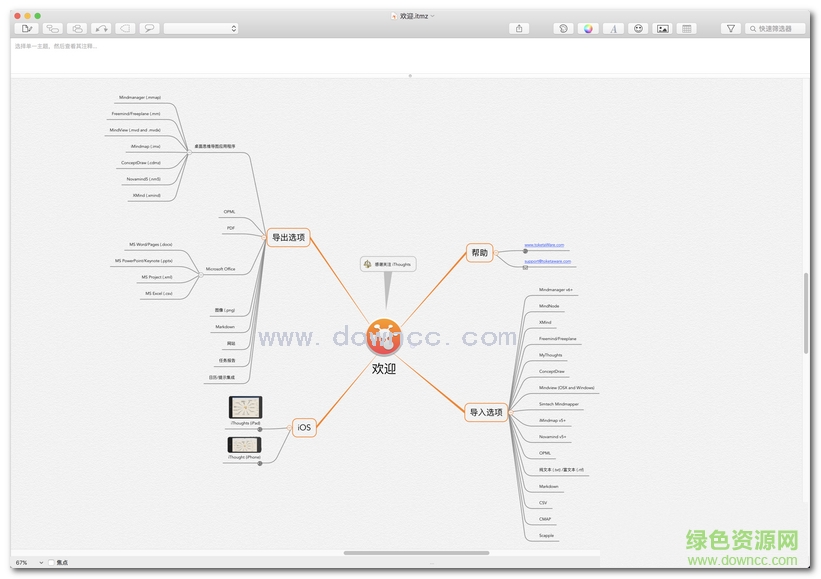Open the color wheel picker
This screenshot has height=579, width=821.
coord(588,28)
